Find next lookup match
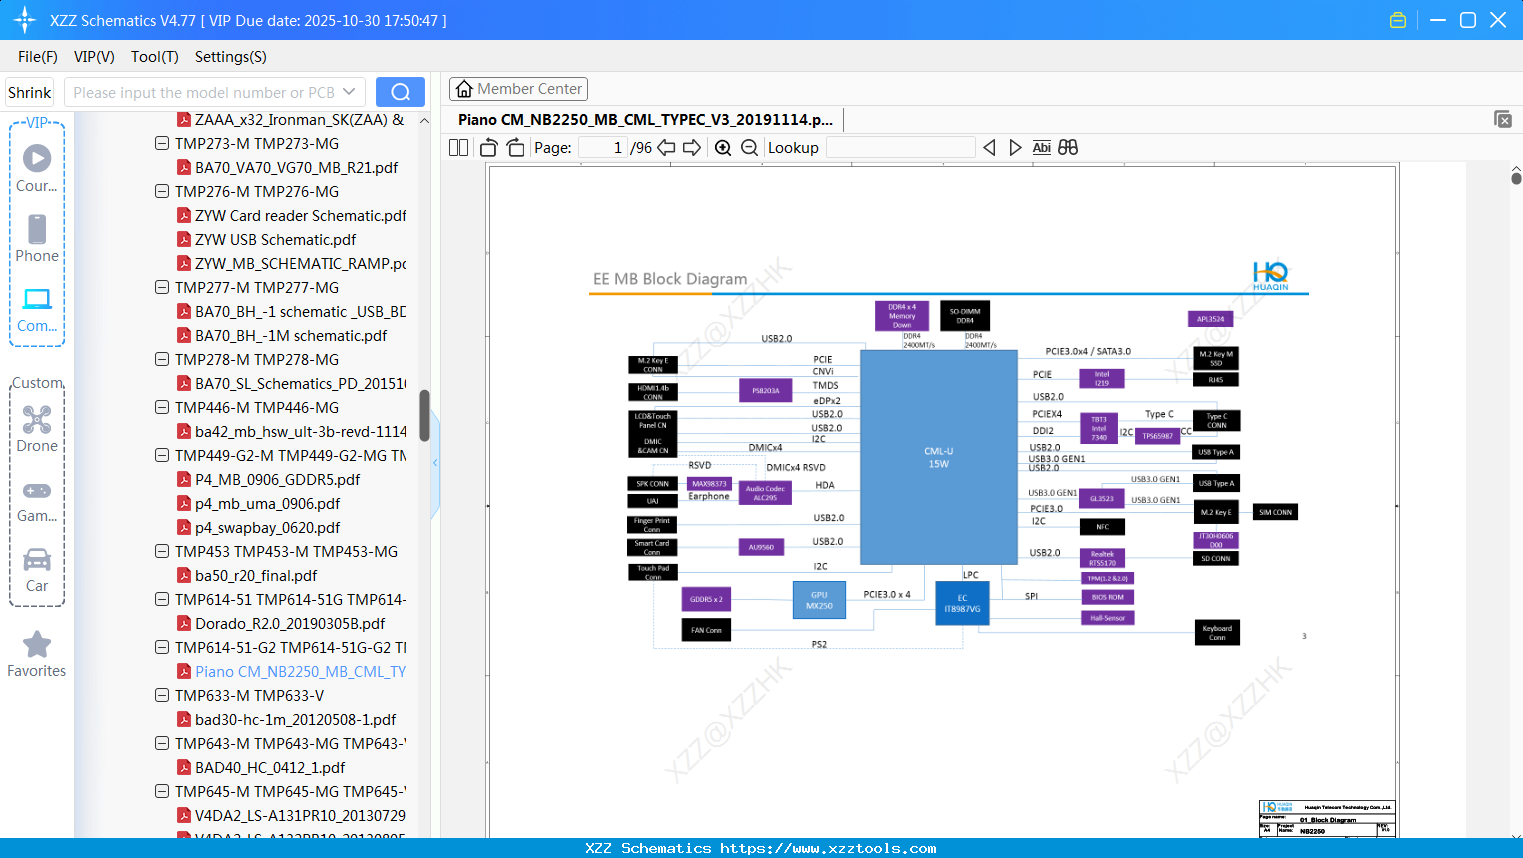This screenshot has width=1523, height=858. click(x=1015, y=148)
